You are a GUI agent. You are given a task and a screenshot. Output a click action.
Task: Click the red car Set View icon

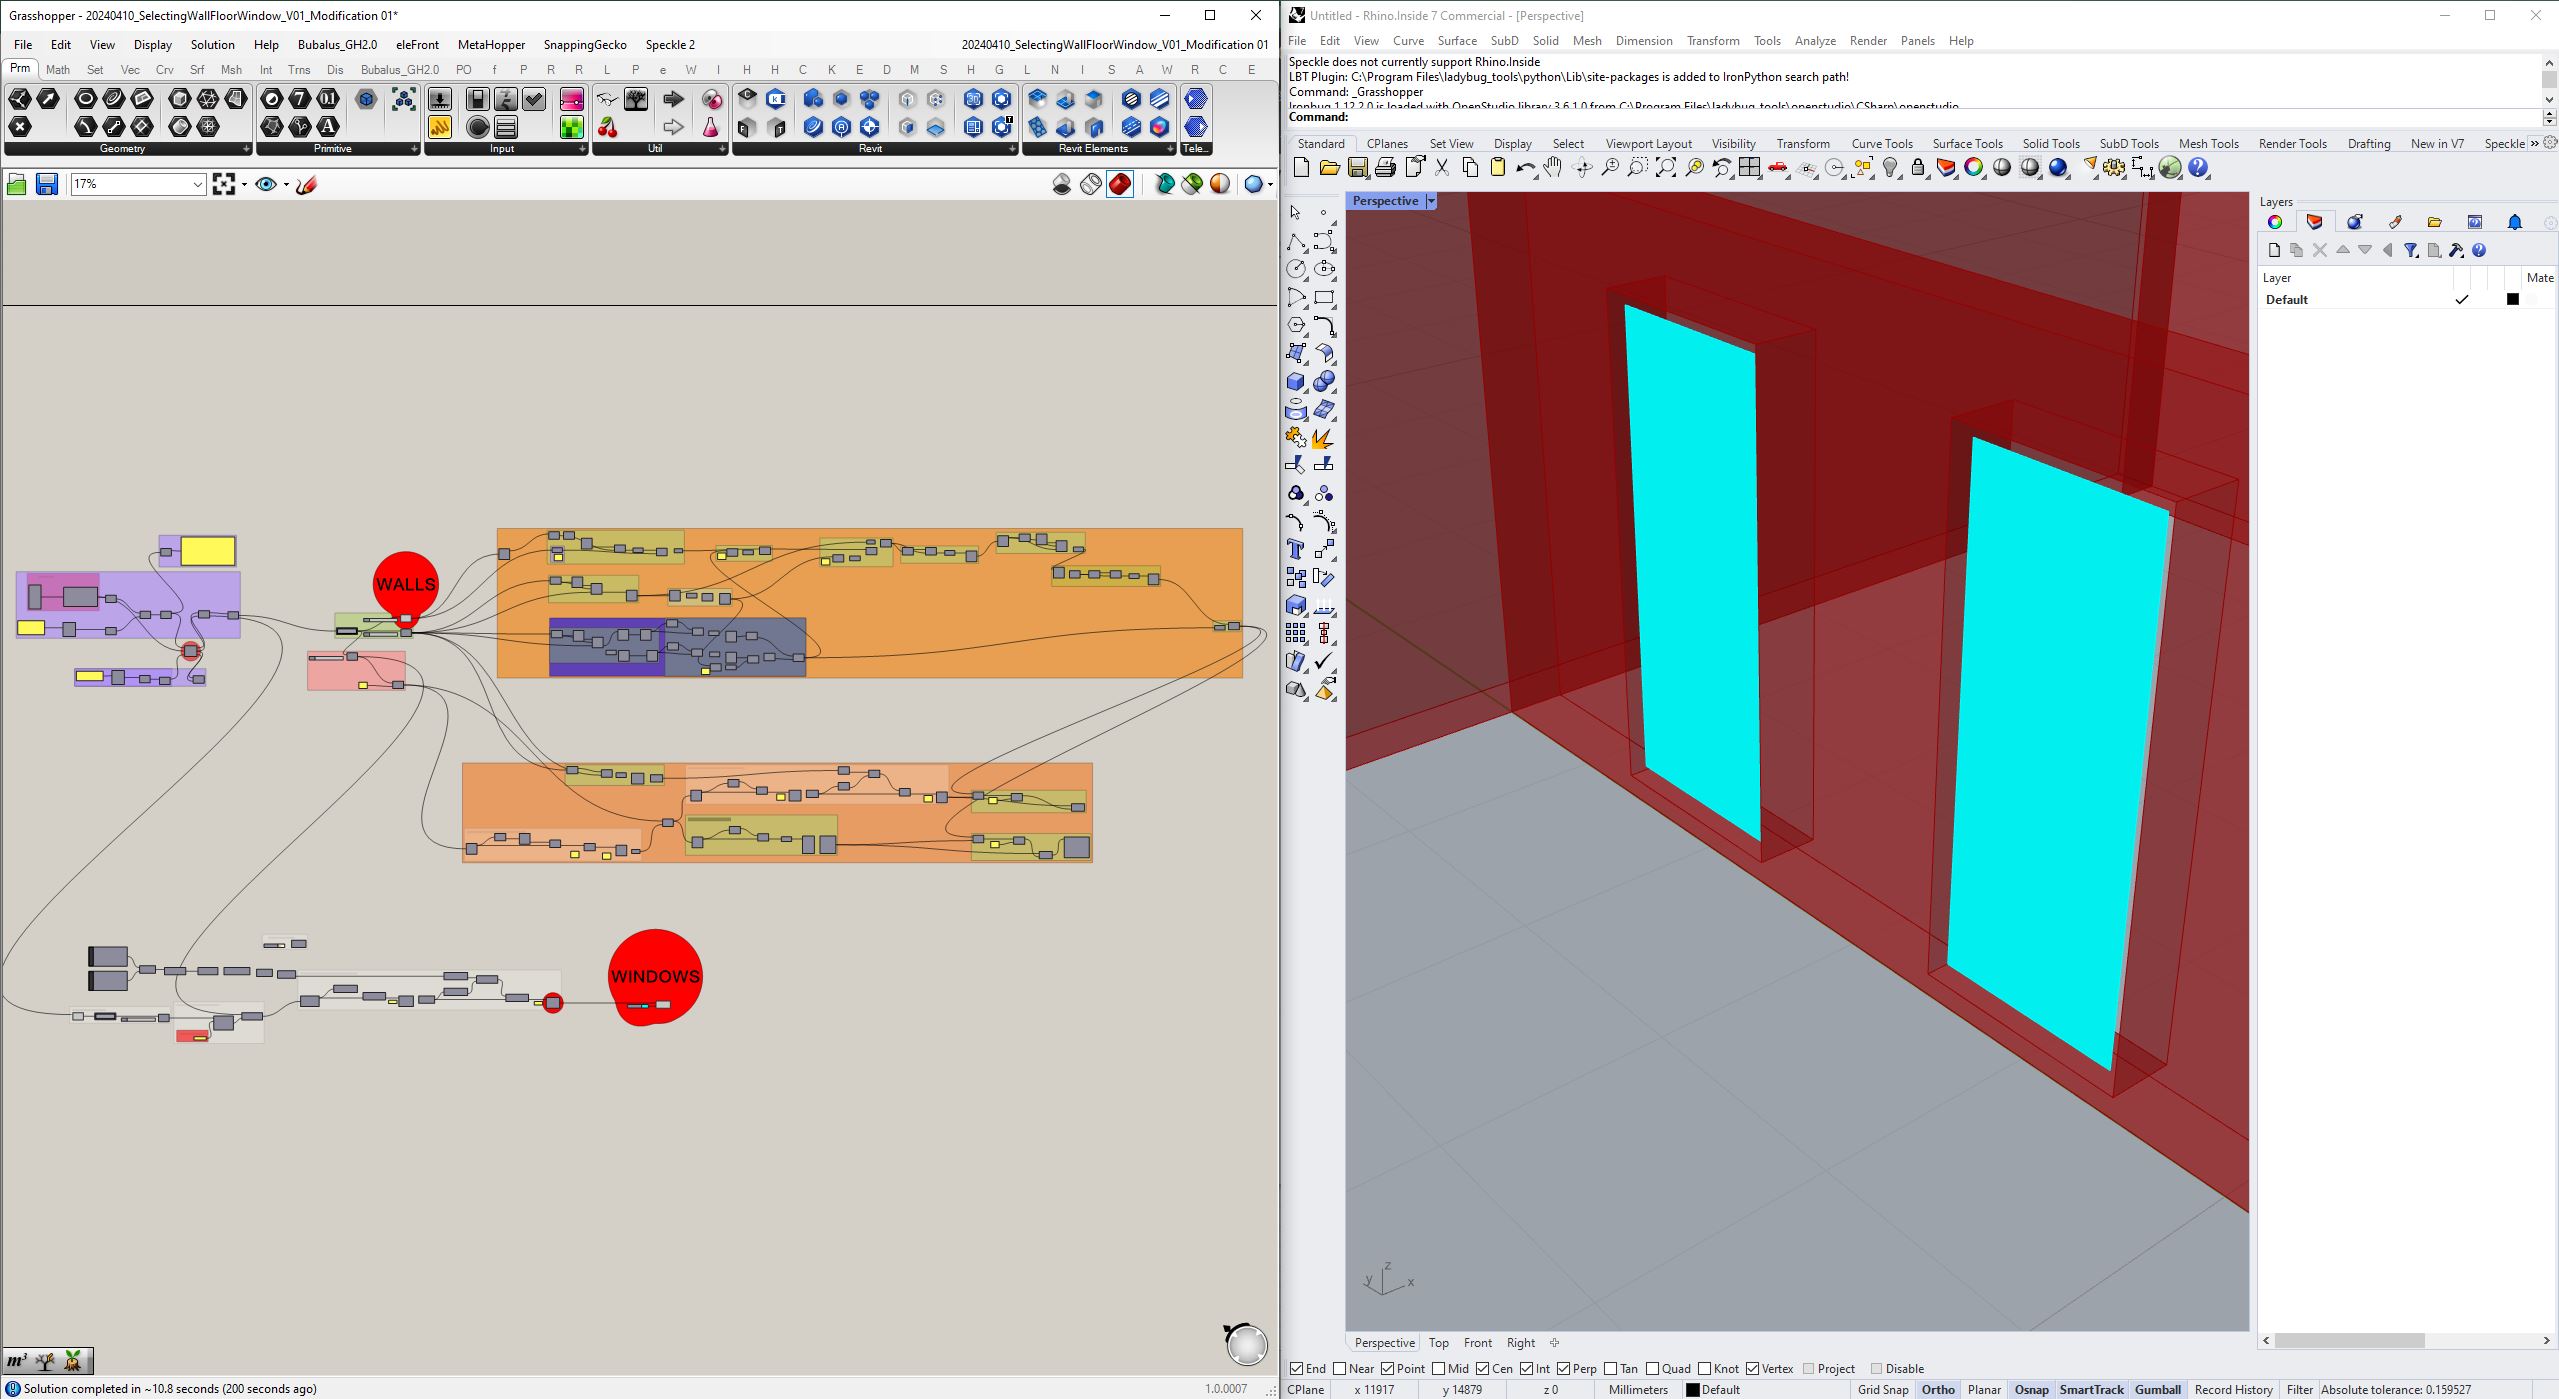click(1778, 168)
